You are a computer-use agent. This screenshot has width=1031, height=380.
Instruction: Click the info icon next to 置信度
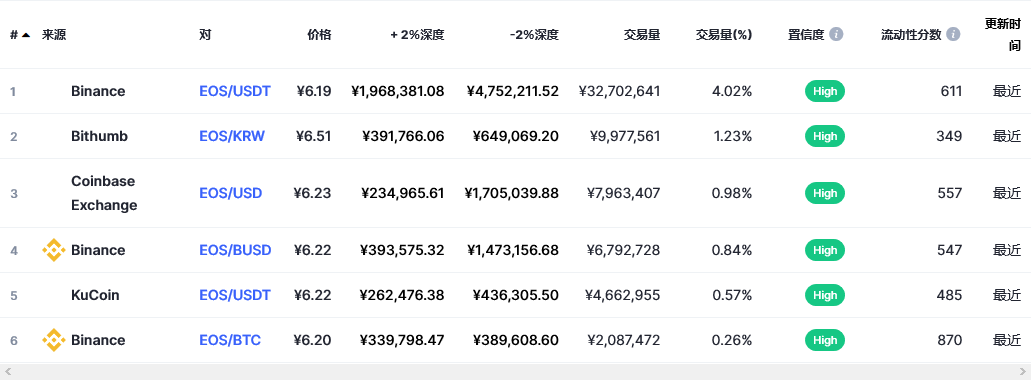coord(836,34)
